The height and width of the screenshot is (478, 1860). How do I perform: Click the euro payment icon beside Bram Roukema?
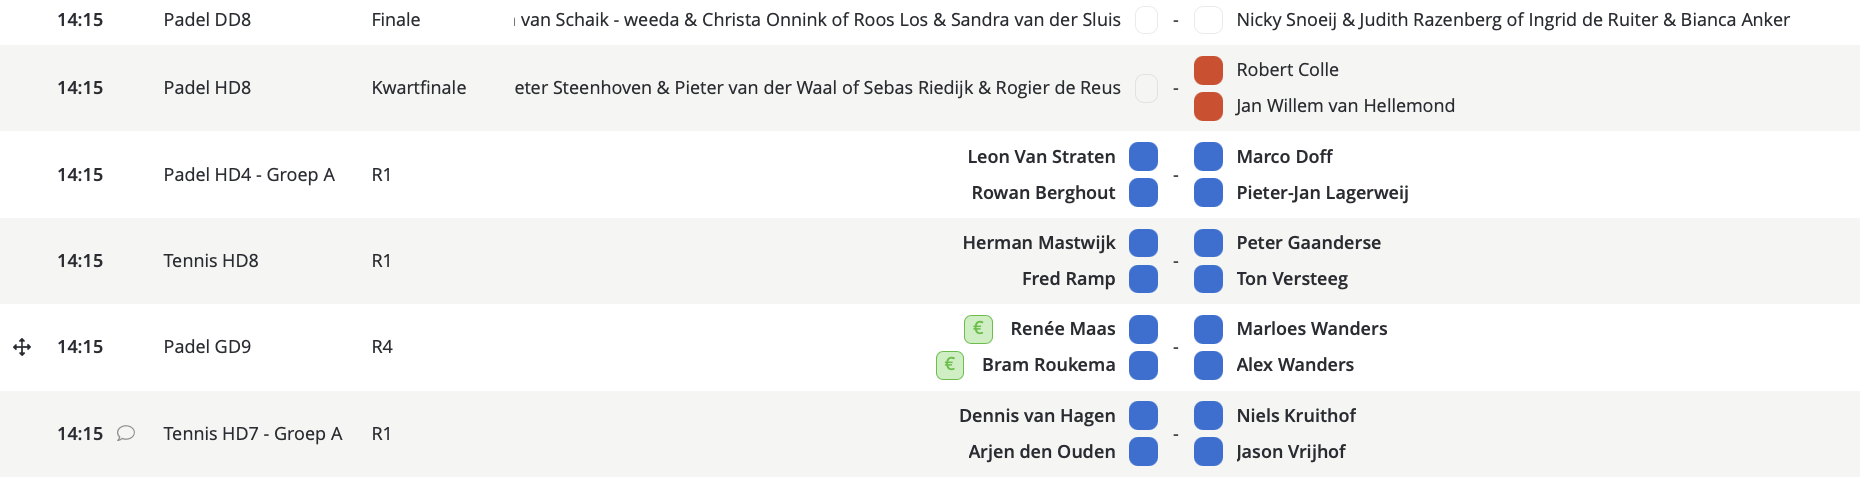click(950, 365)
